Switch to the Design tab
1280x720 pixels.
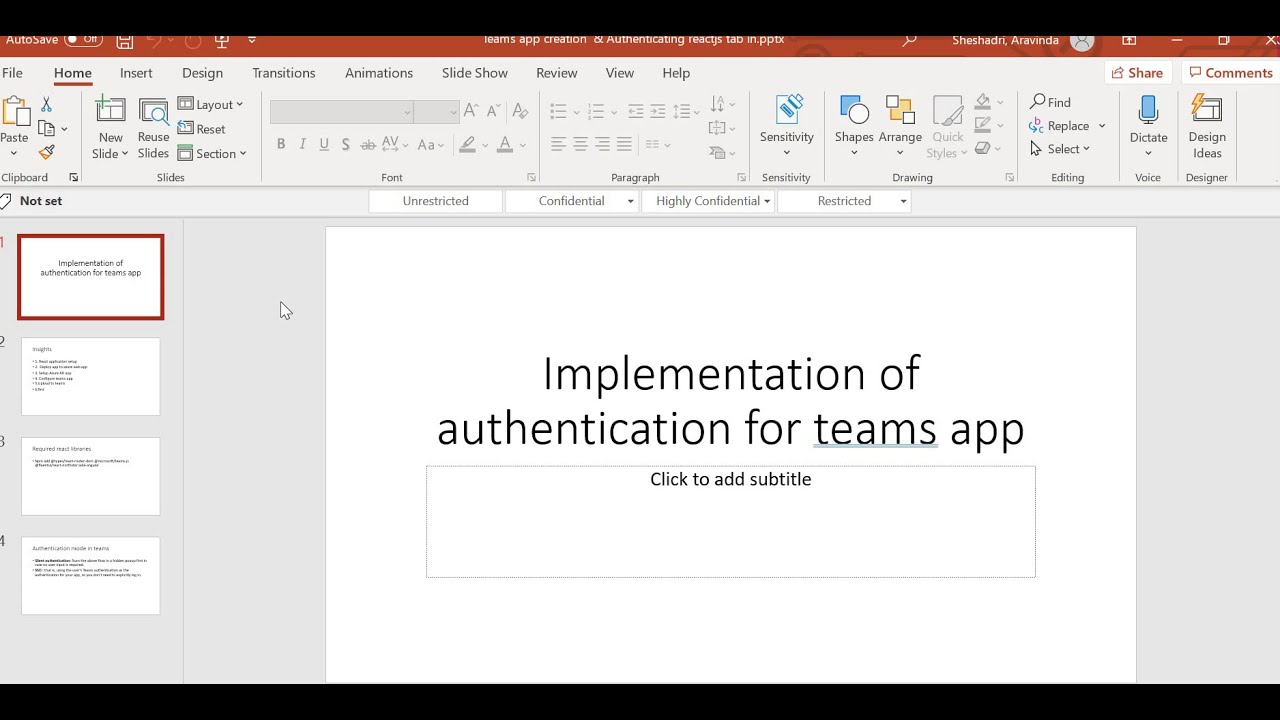(x=202, y=73)
